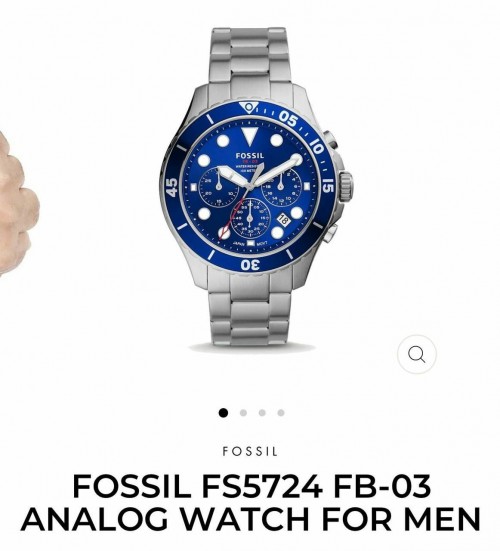Screen dimensions: 500x551
Task: Click the bottom subdial on the watch face
Action: 250,218
